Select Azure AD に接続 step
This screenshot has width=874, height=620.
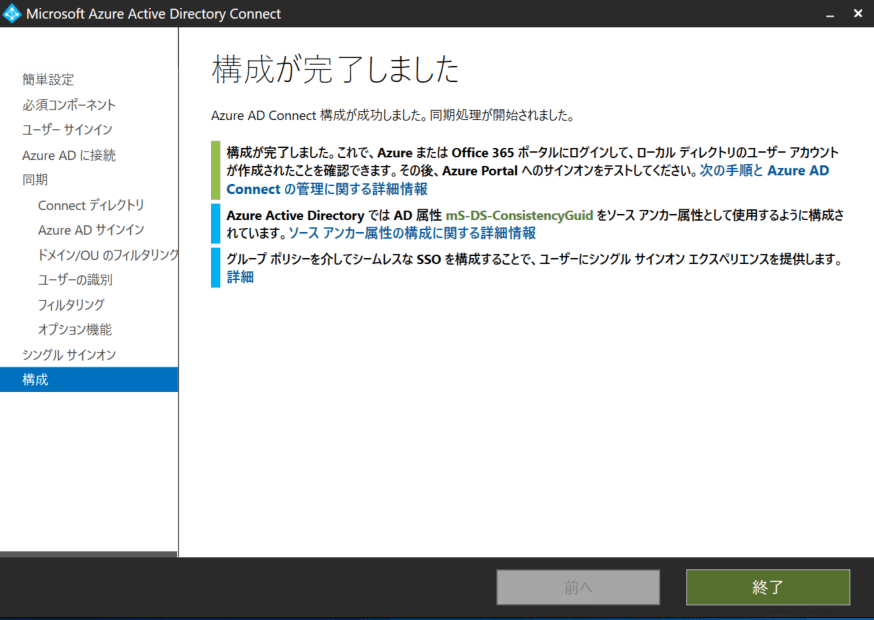[x=69, y=155]
